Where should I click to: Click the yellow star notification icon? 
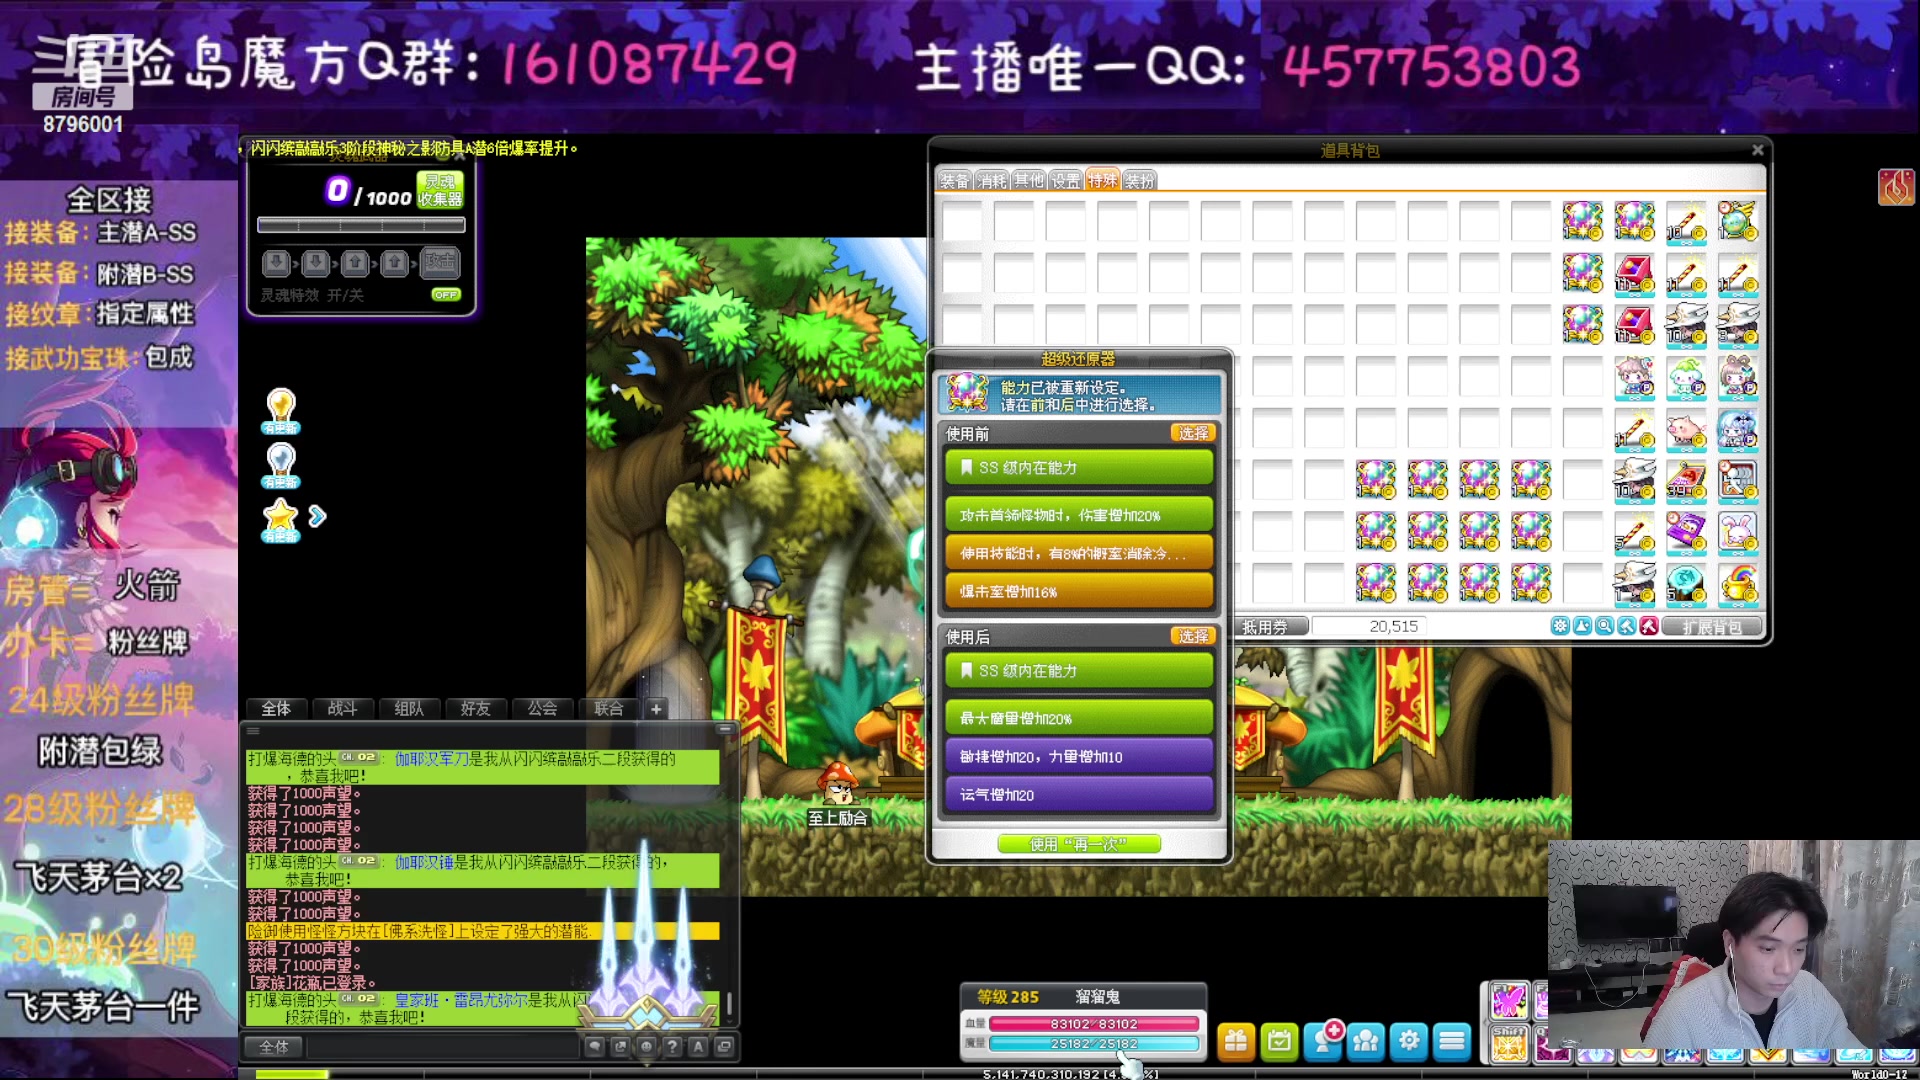[281, 519]
